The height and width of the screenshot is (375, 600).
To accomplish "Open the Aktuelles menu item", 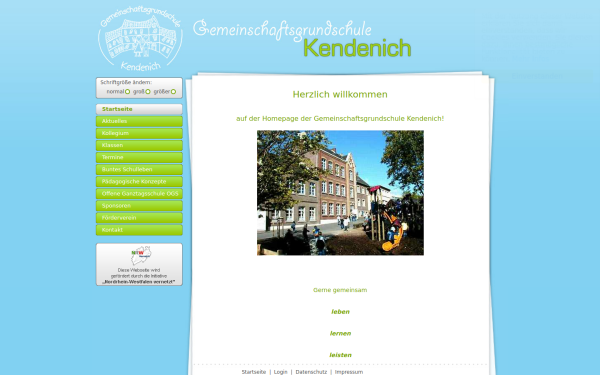I will coord(139,121).
